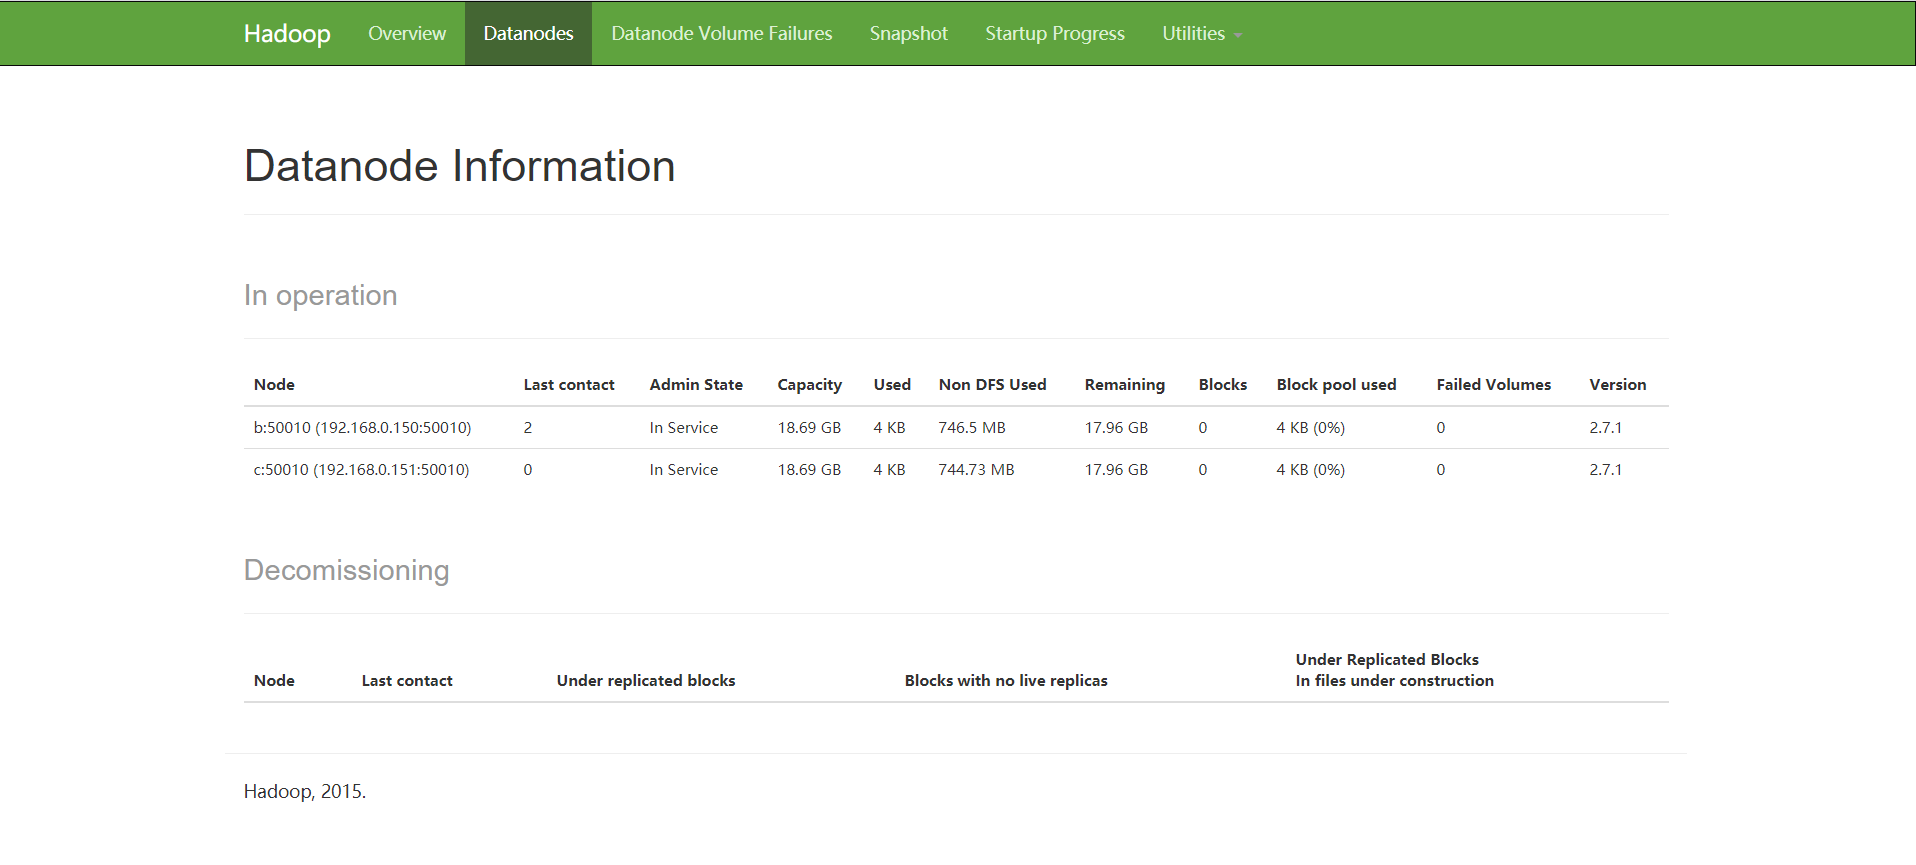Click 746.5 MB Non DFS Used value
This screenshot has width=1916, height=865.
point(972,427)
